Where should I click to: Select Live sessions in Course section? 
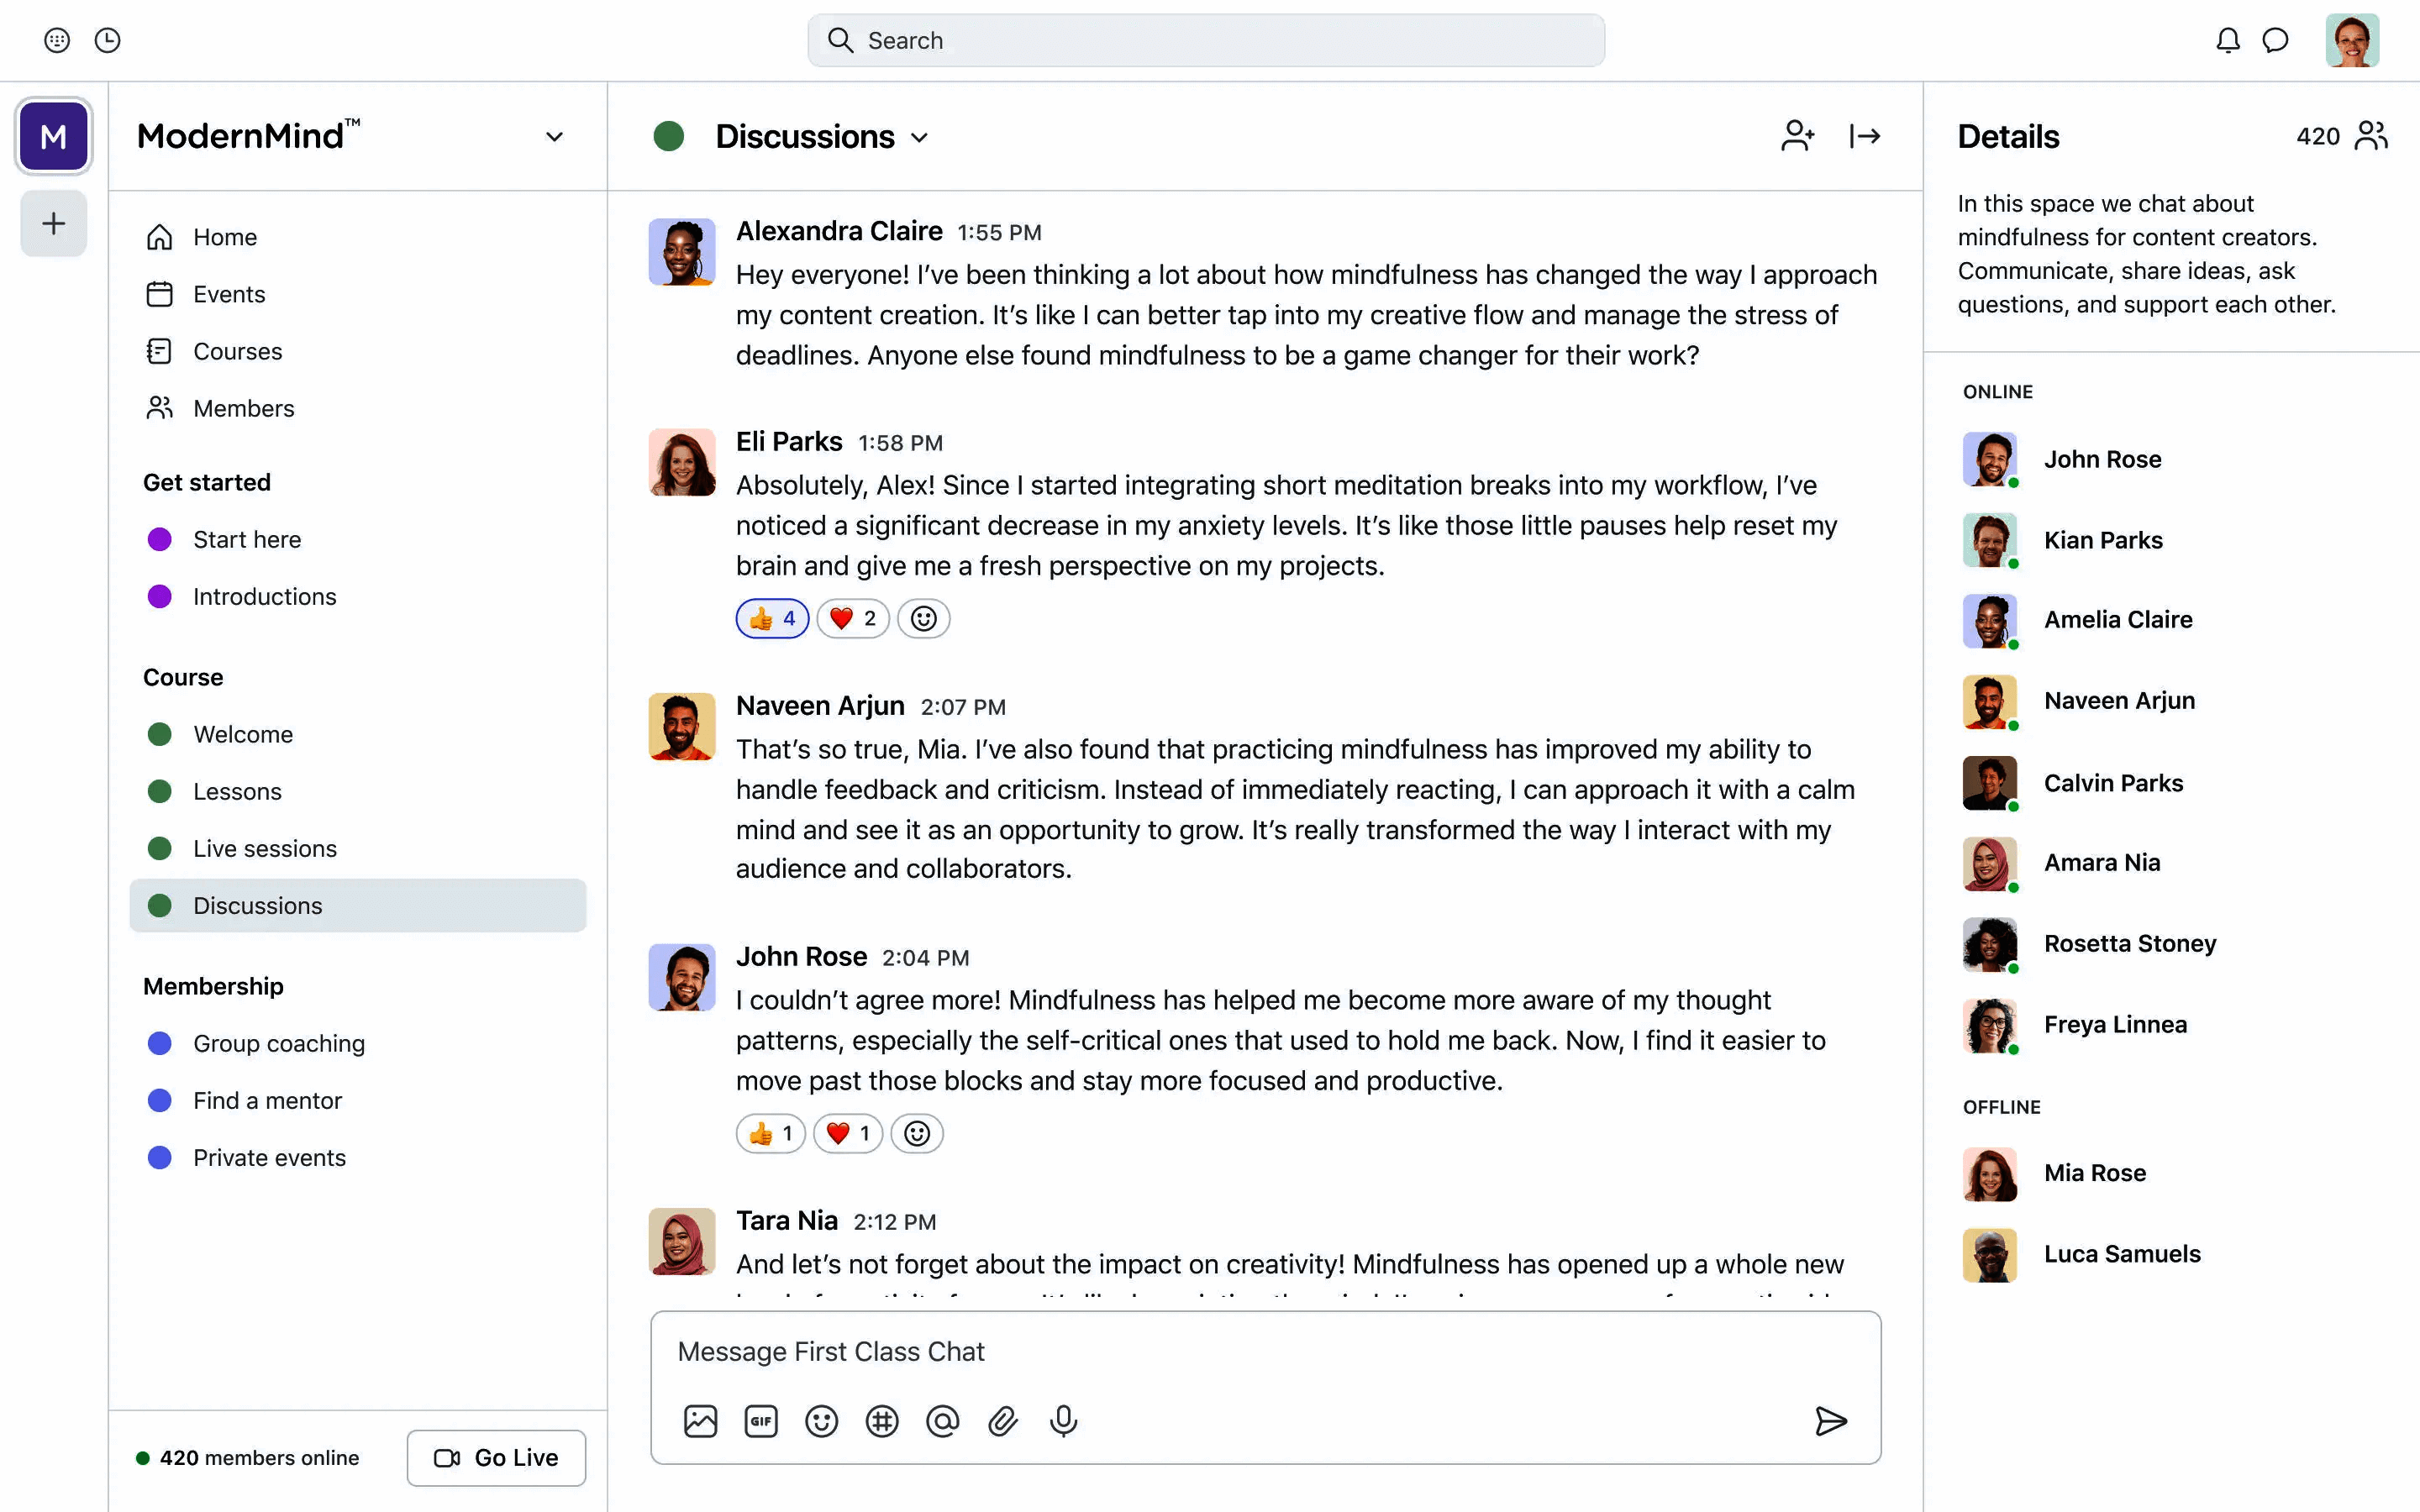click(x=264, y=848)
